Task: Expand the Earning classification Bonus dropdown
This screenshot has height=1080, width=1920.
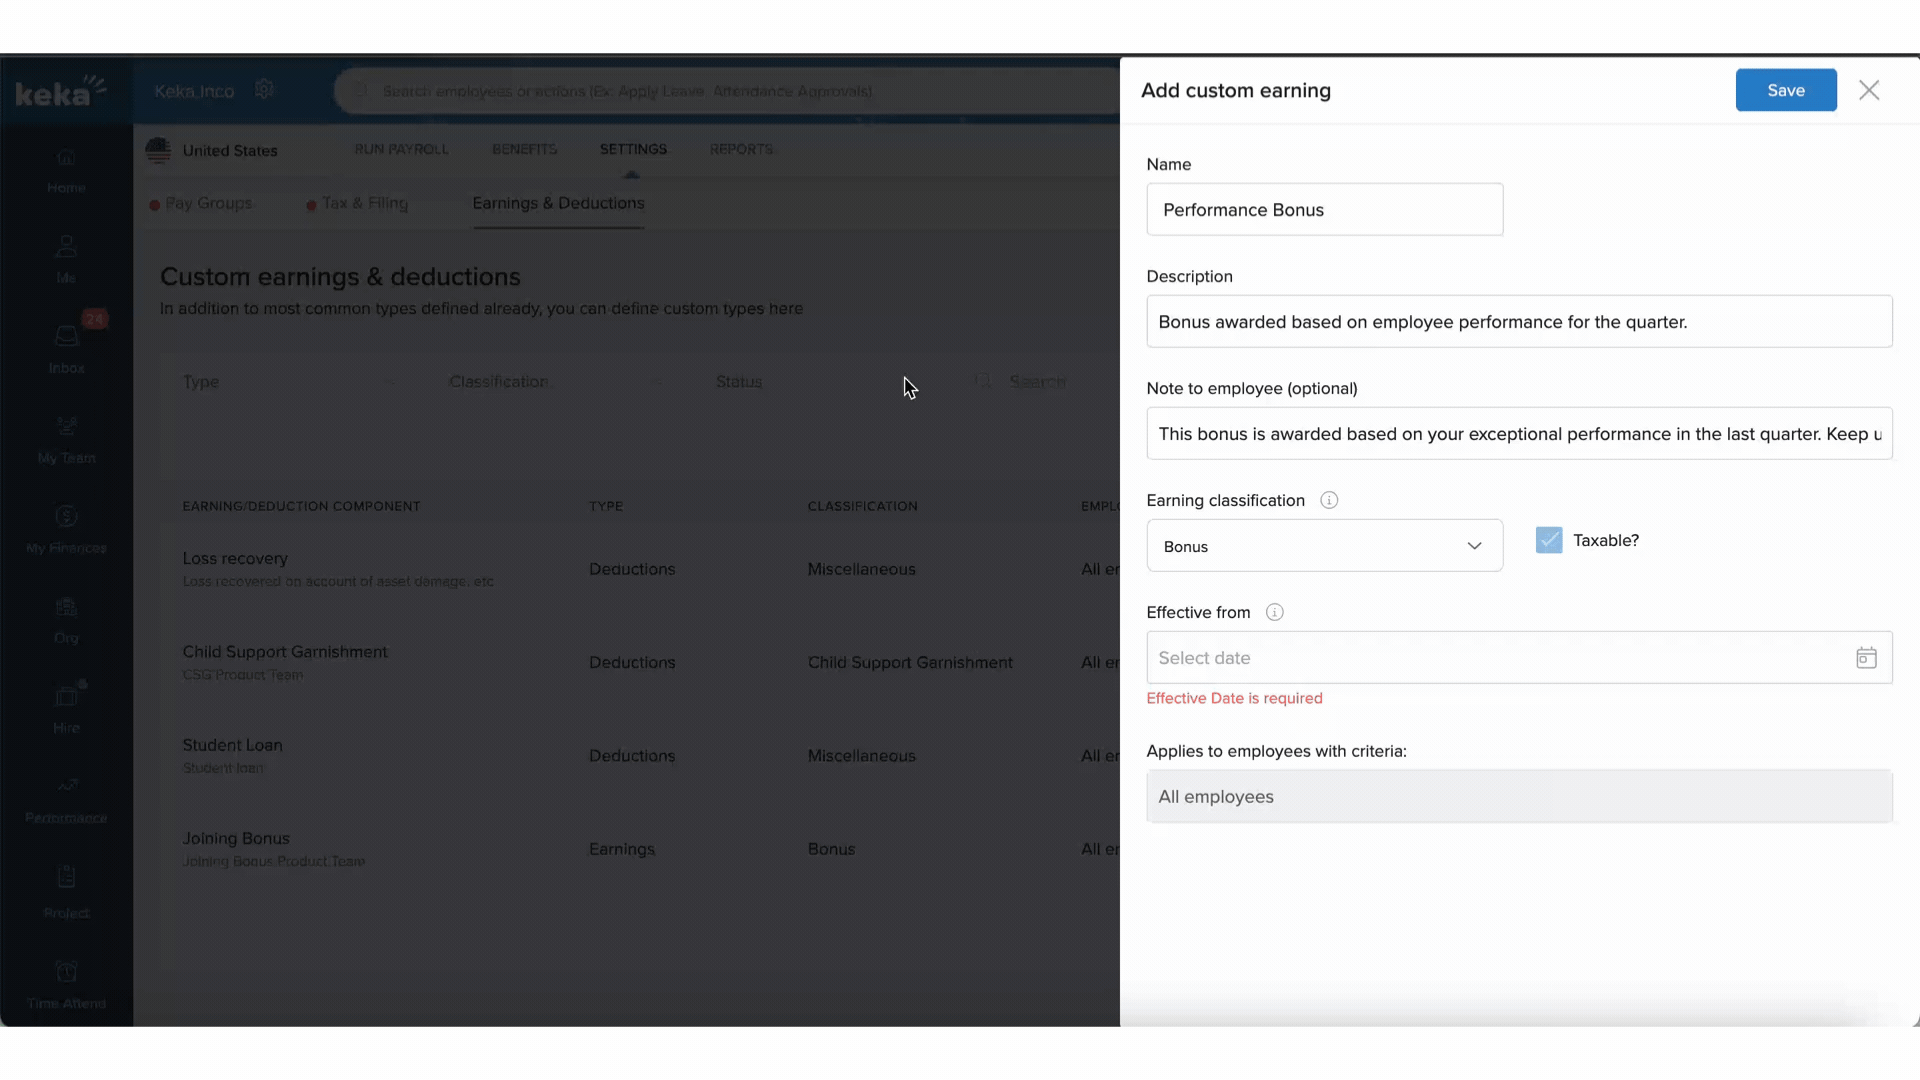Action: [1324, 546]
